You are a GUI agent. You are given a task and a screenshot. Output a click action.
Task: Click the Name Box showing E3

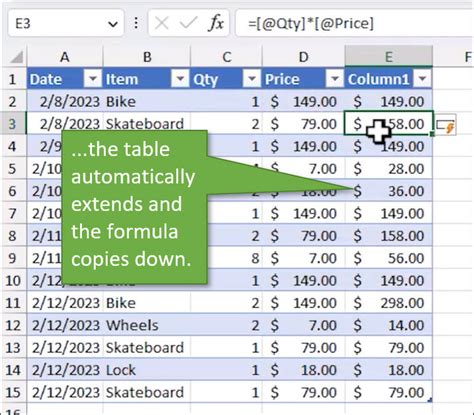point(66,23)
